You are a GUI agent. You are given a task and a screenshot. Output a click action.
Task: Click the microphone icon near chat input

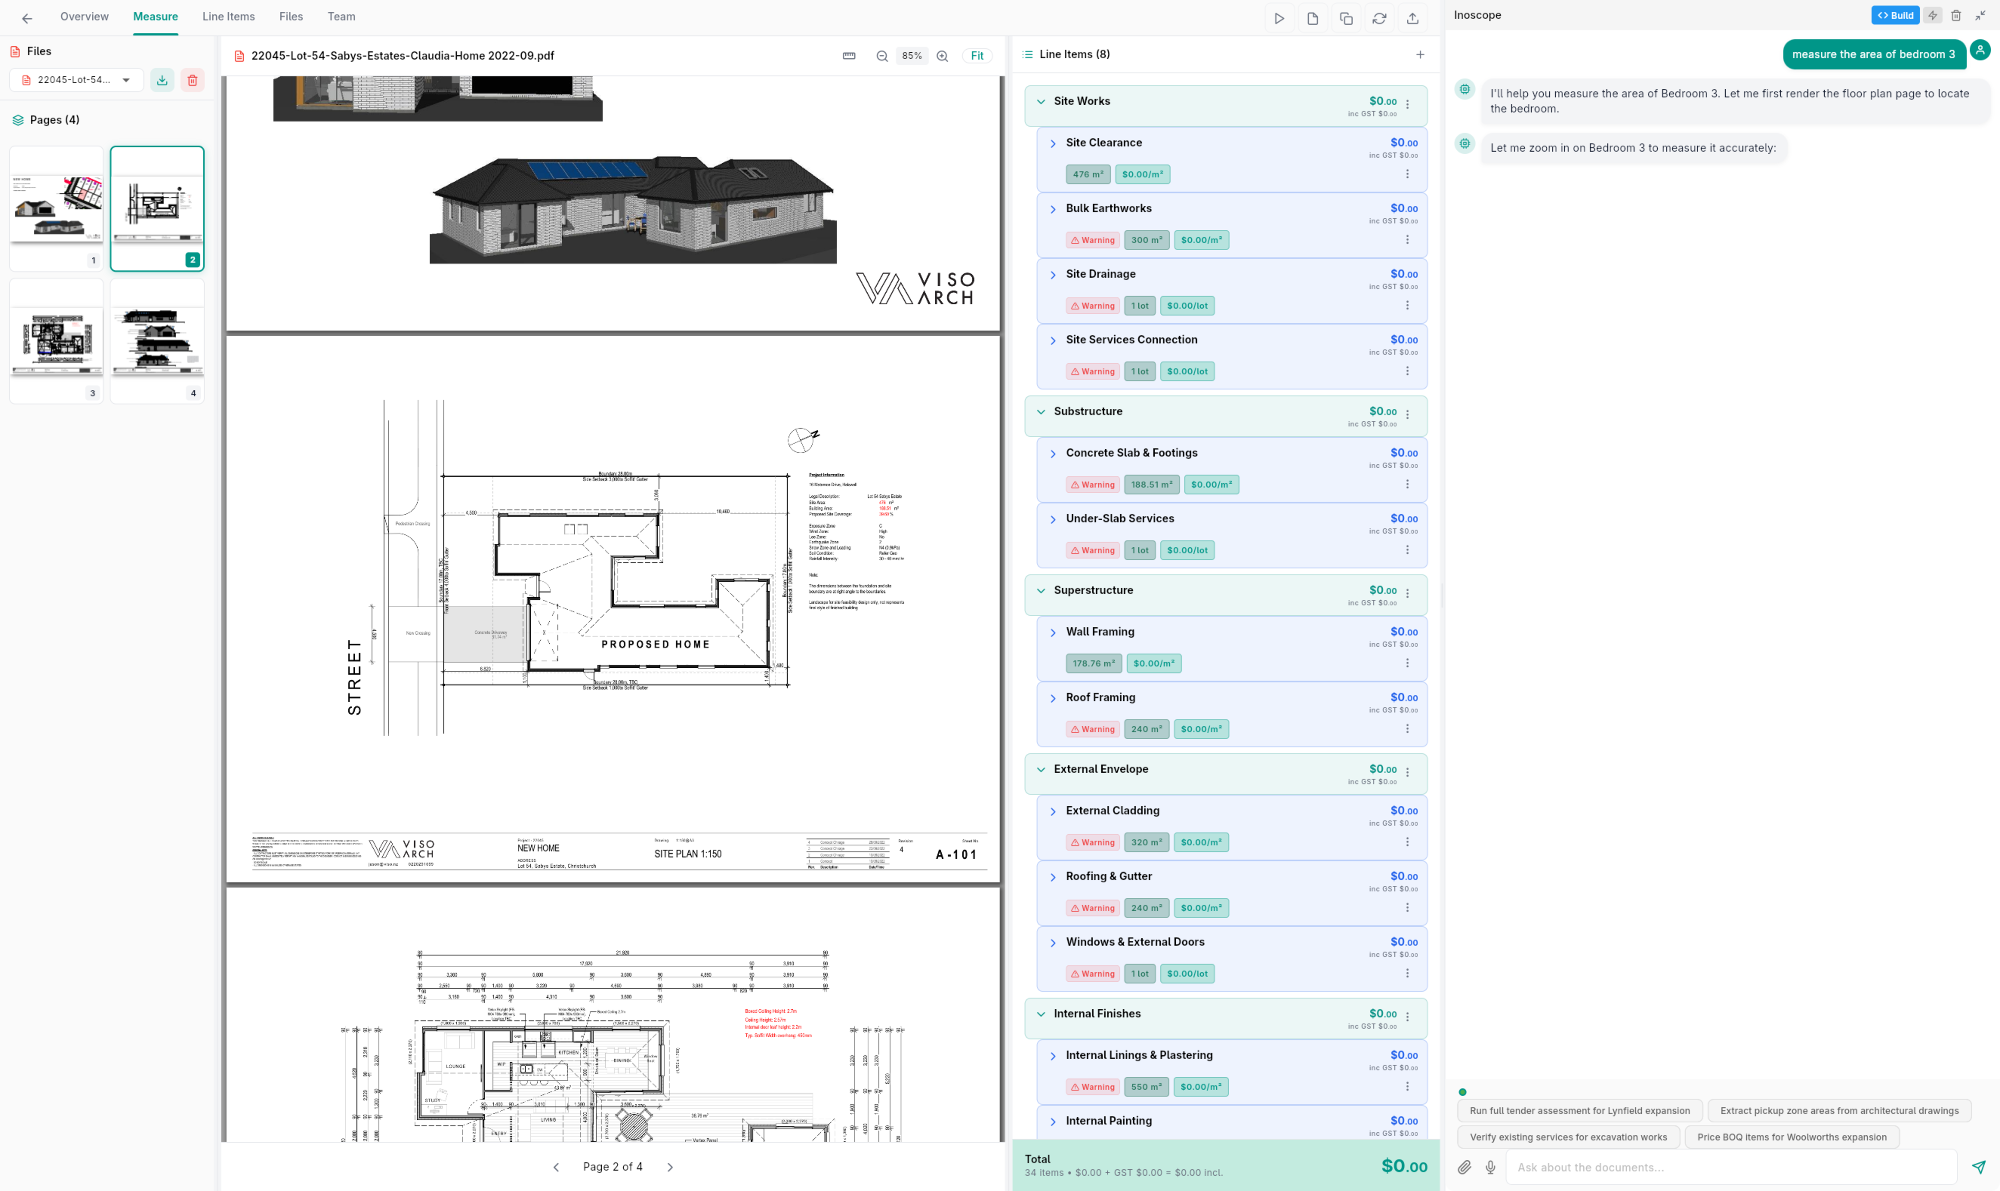(1490, 1167)
